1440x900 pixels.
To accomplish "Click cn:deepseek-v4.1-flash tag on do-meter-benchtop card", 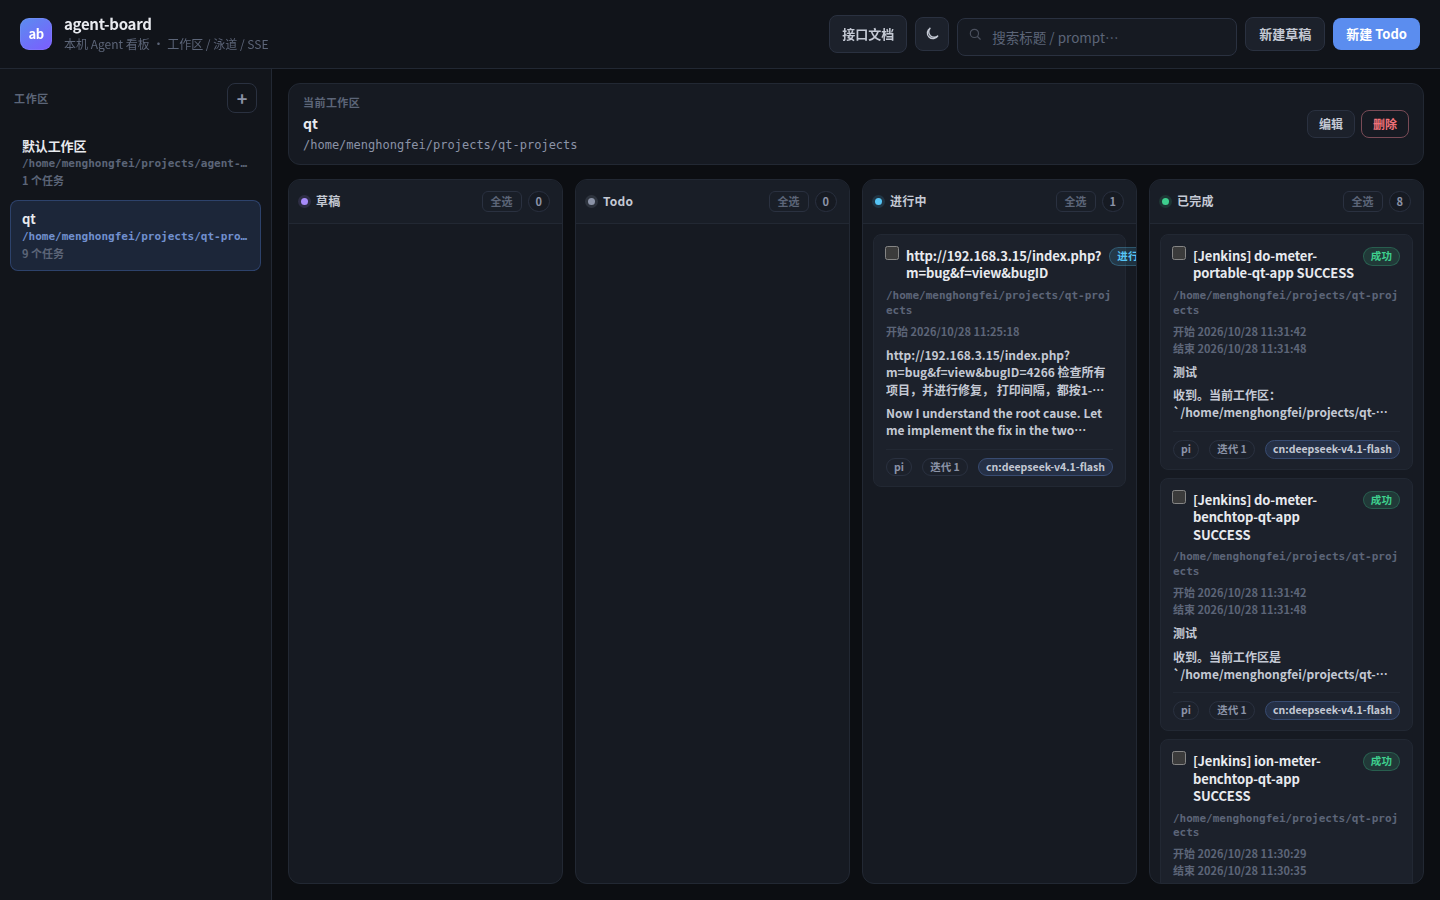I will point(1332,710).
